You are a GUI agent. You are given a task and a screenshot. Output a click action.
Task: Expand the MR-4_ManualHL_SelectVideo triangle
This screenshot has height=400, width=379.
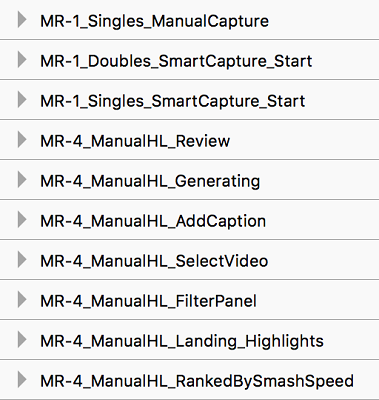[22, 260]
